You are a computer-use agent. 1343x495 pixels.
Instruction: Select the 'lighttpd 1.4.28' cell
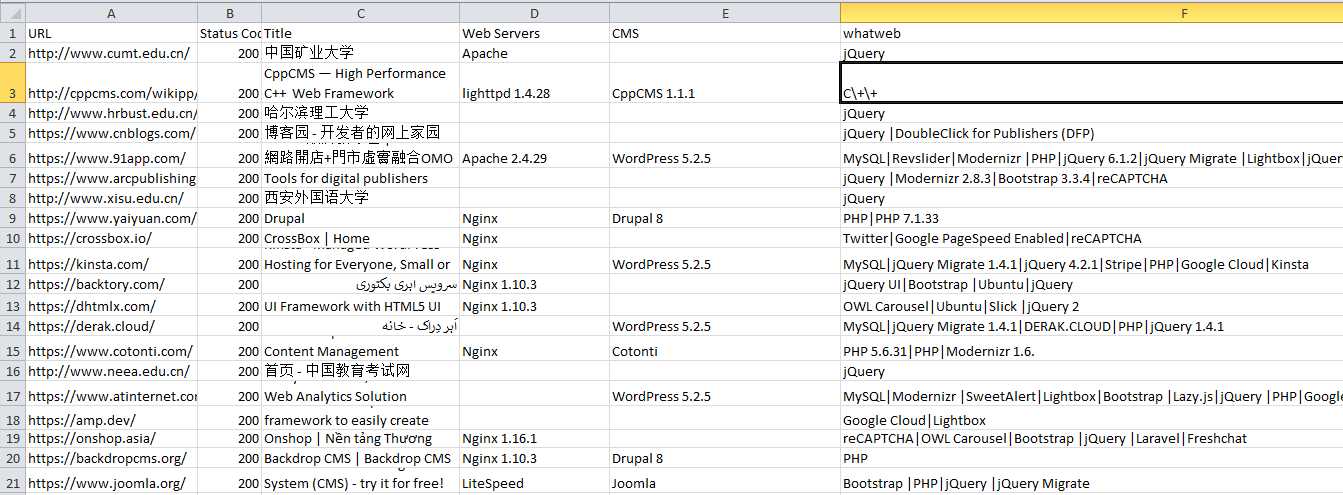point(534,83)
